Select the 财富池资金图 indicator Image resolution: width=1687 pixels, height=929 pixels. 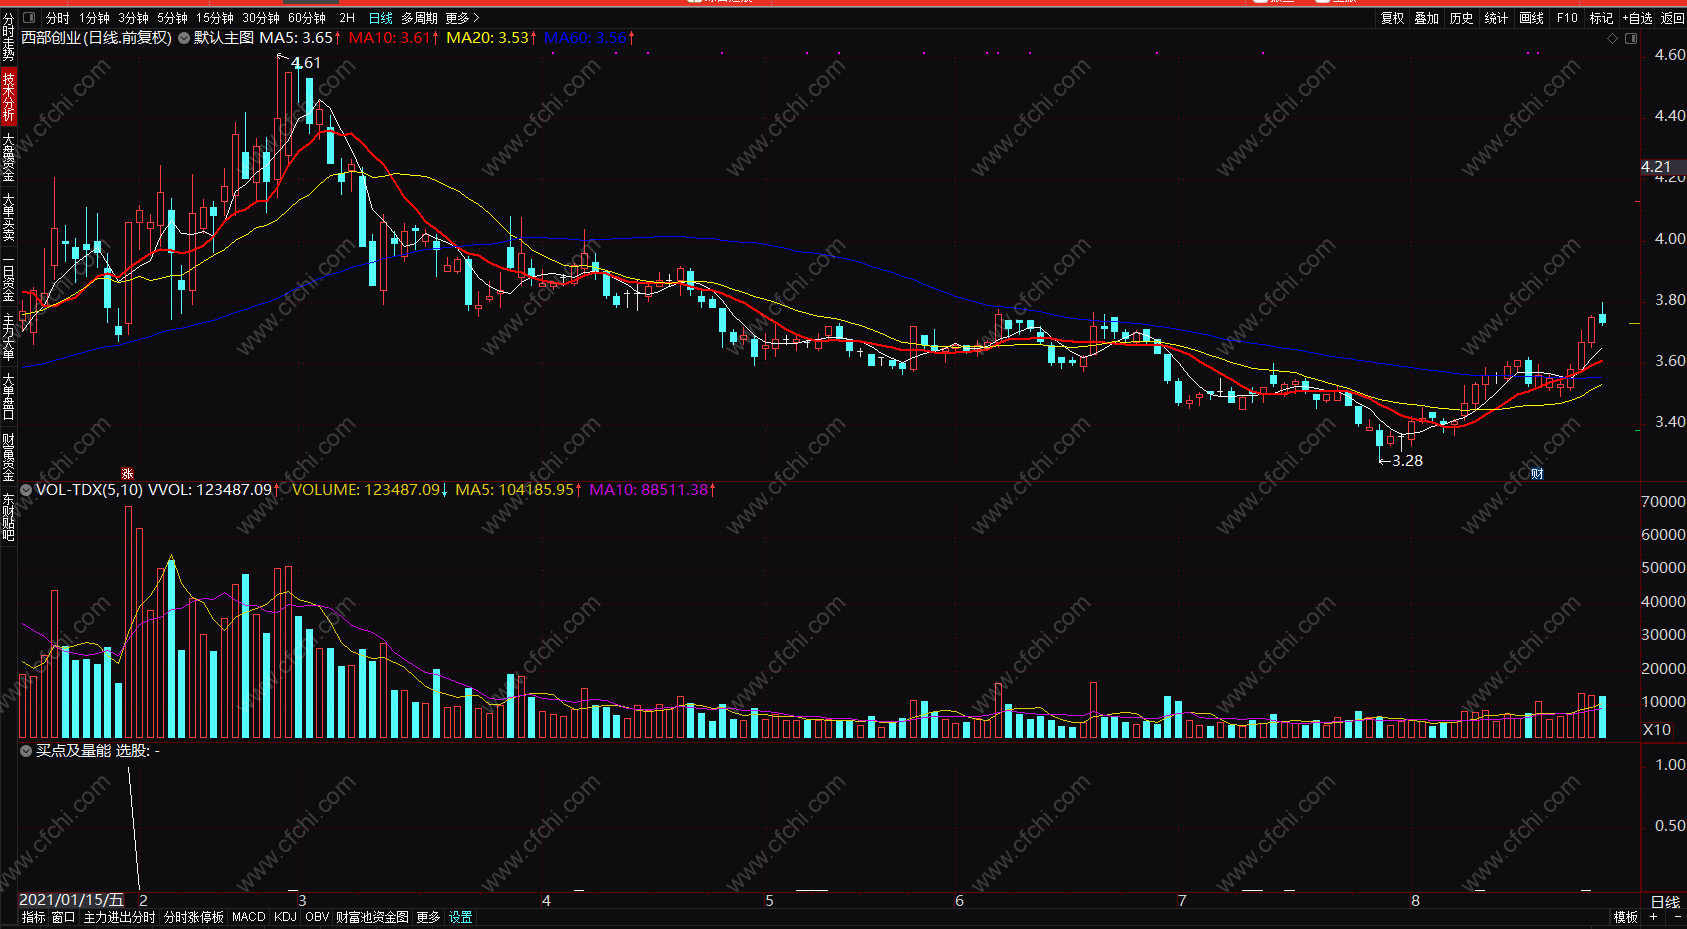(x=372, y=917)
